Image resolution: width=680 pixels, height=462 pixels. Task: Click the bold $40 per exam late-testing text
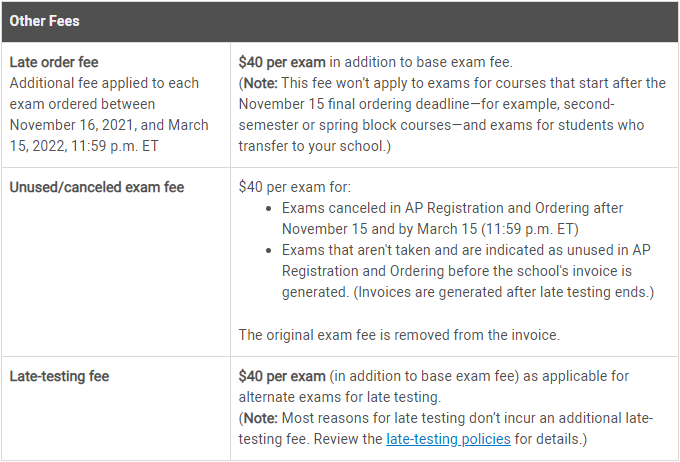pos(282,376)
